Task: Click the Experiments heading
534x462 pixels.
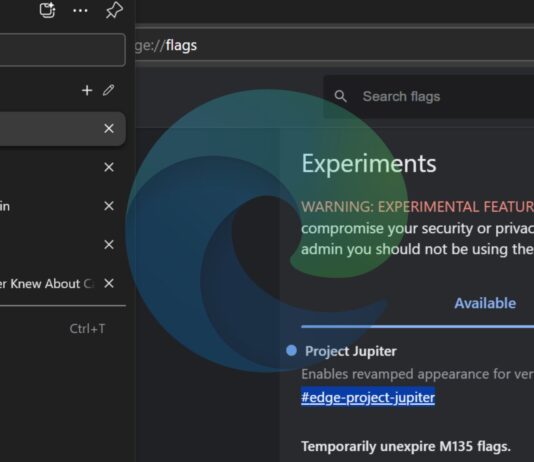Action: click(x=369, y=164)
